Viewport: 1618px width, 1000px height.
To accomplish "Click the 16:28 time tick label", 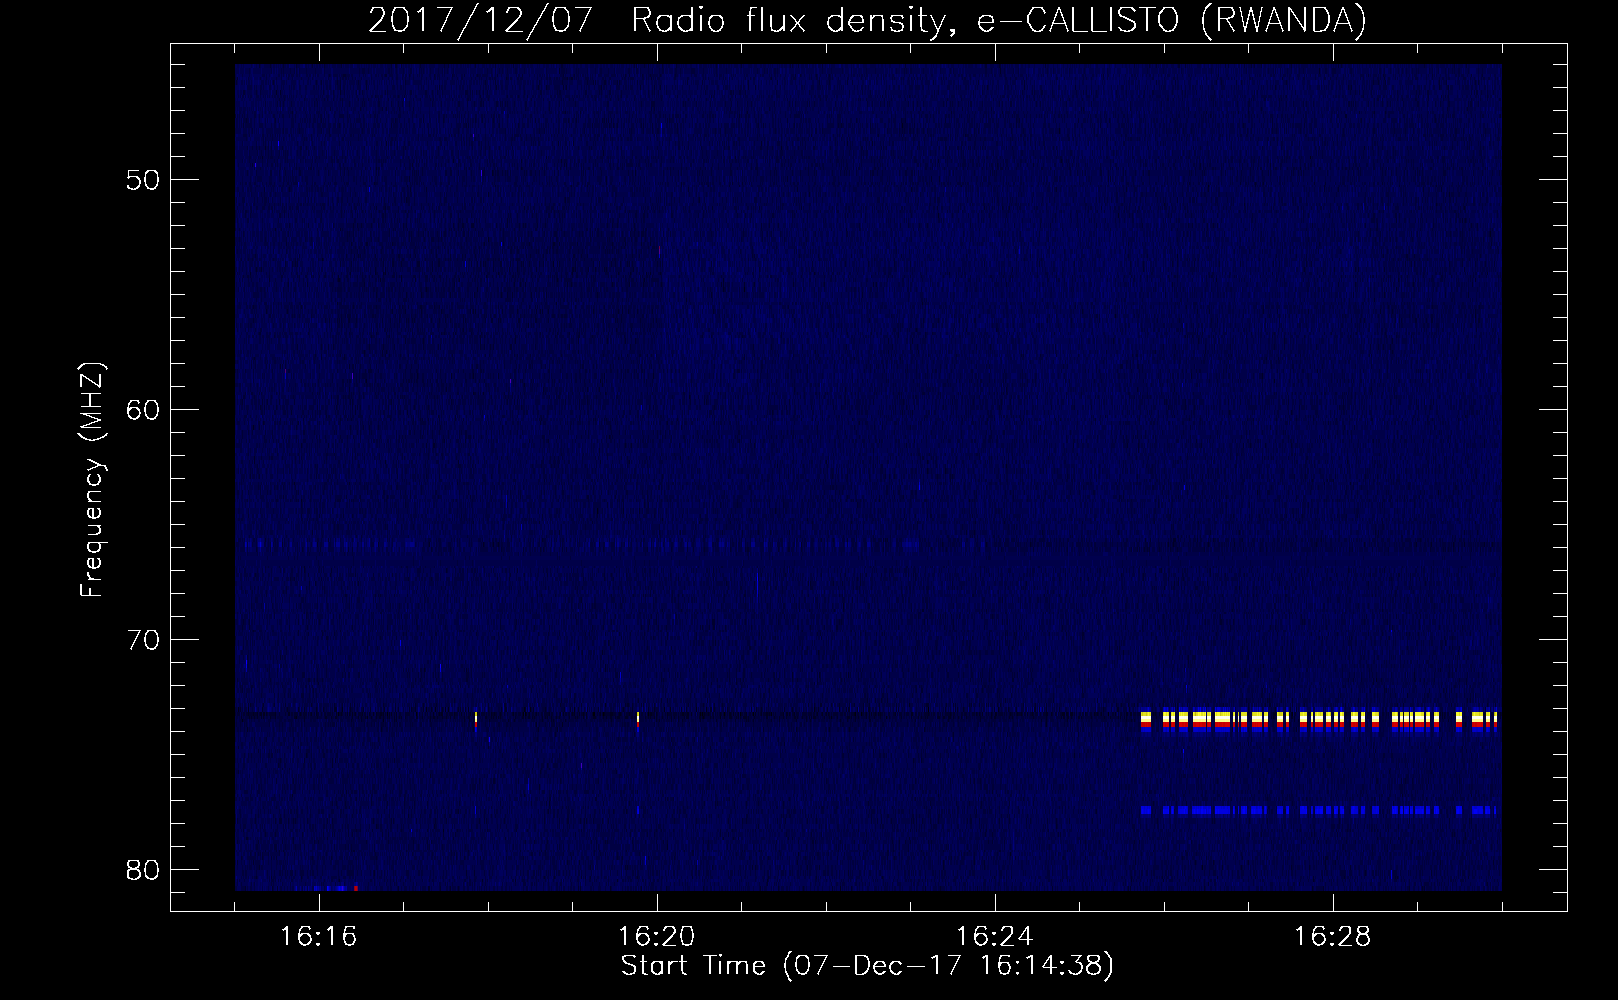I will 1333,937.
